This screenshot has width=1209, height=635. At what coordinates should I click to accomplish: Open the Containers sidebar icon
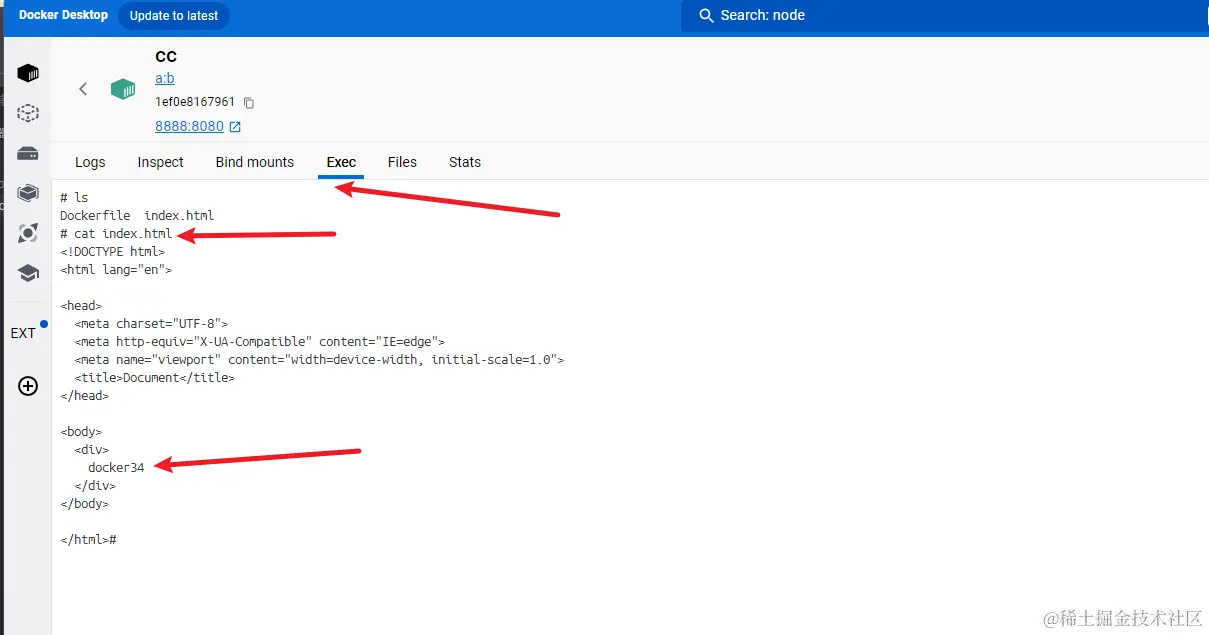(x=28, y=73)
